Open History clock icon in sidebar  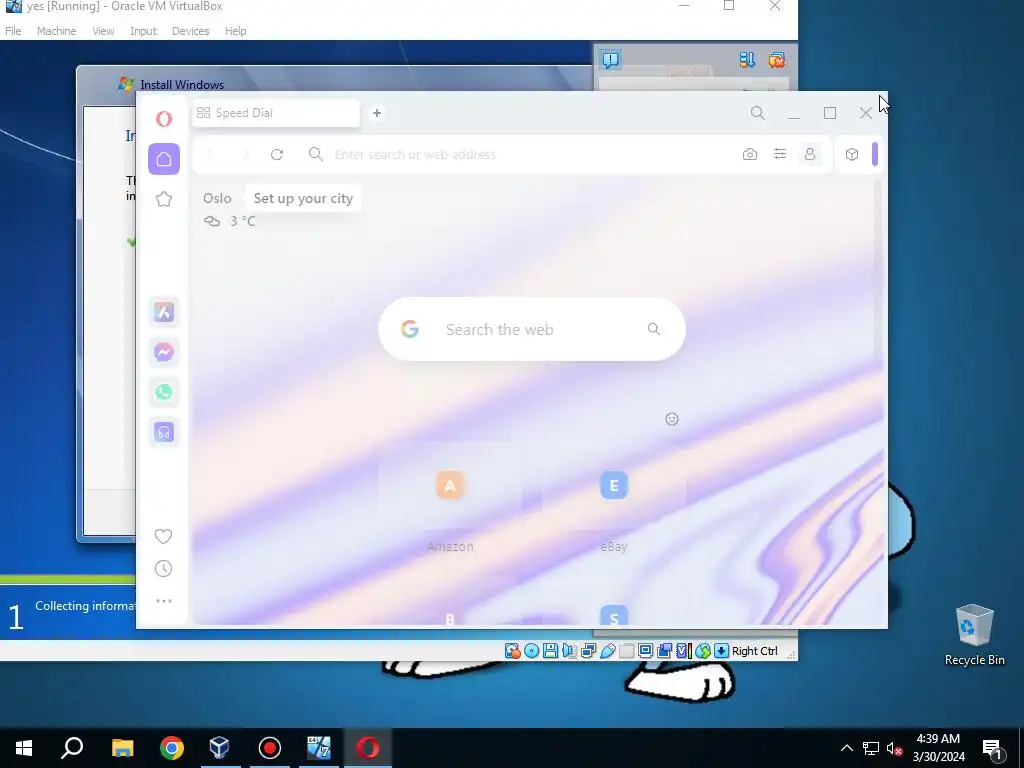pyautogui.click(x=163, y=569)
